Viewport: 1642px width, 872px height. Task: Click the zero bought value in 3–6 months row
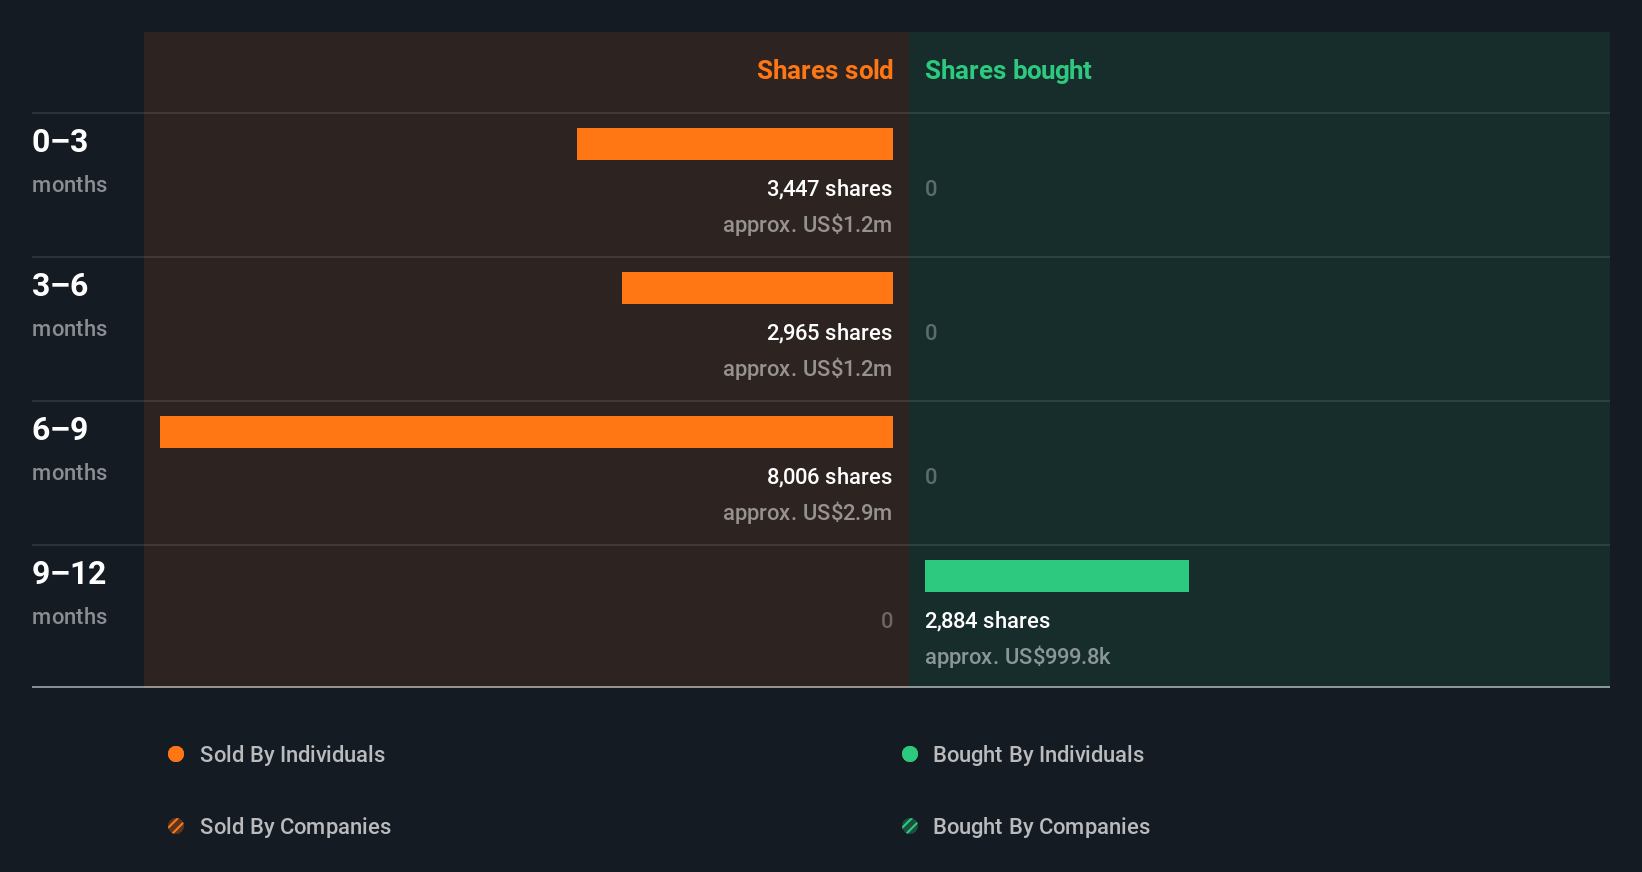point(931,332)
